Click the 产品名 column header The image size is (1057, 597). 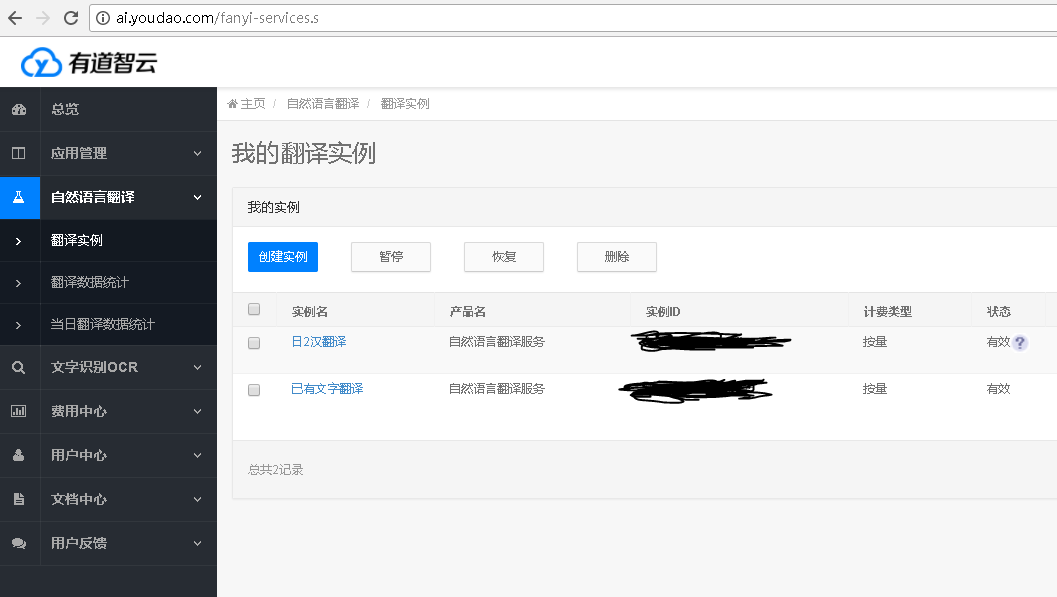[468, 311]
